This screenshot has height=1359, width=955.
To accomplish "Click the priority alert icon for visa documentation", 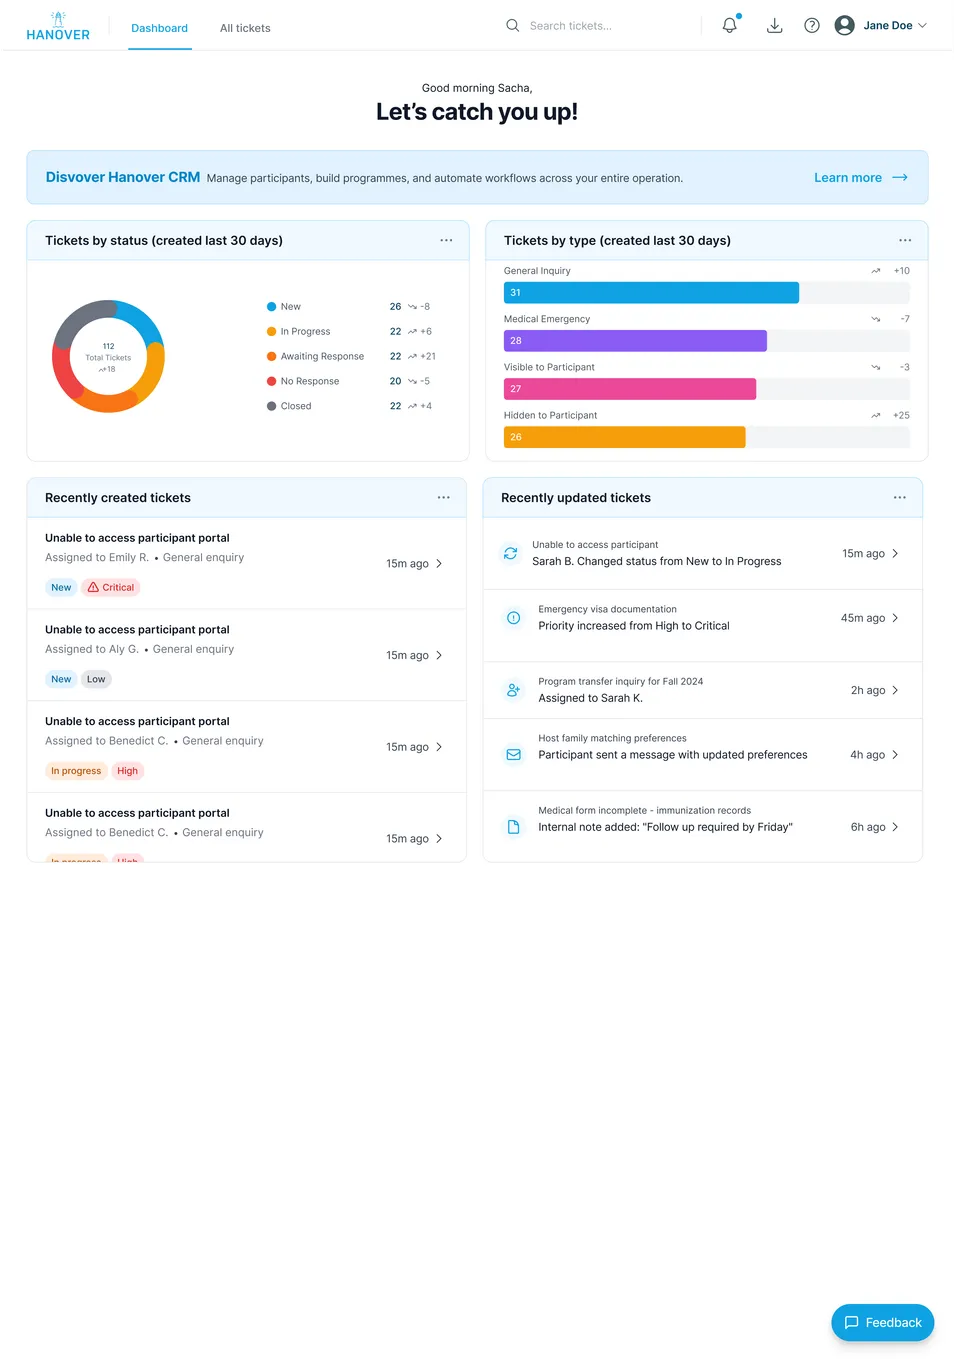I will [x=513, y=618].
